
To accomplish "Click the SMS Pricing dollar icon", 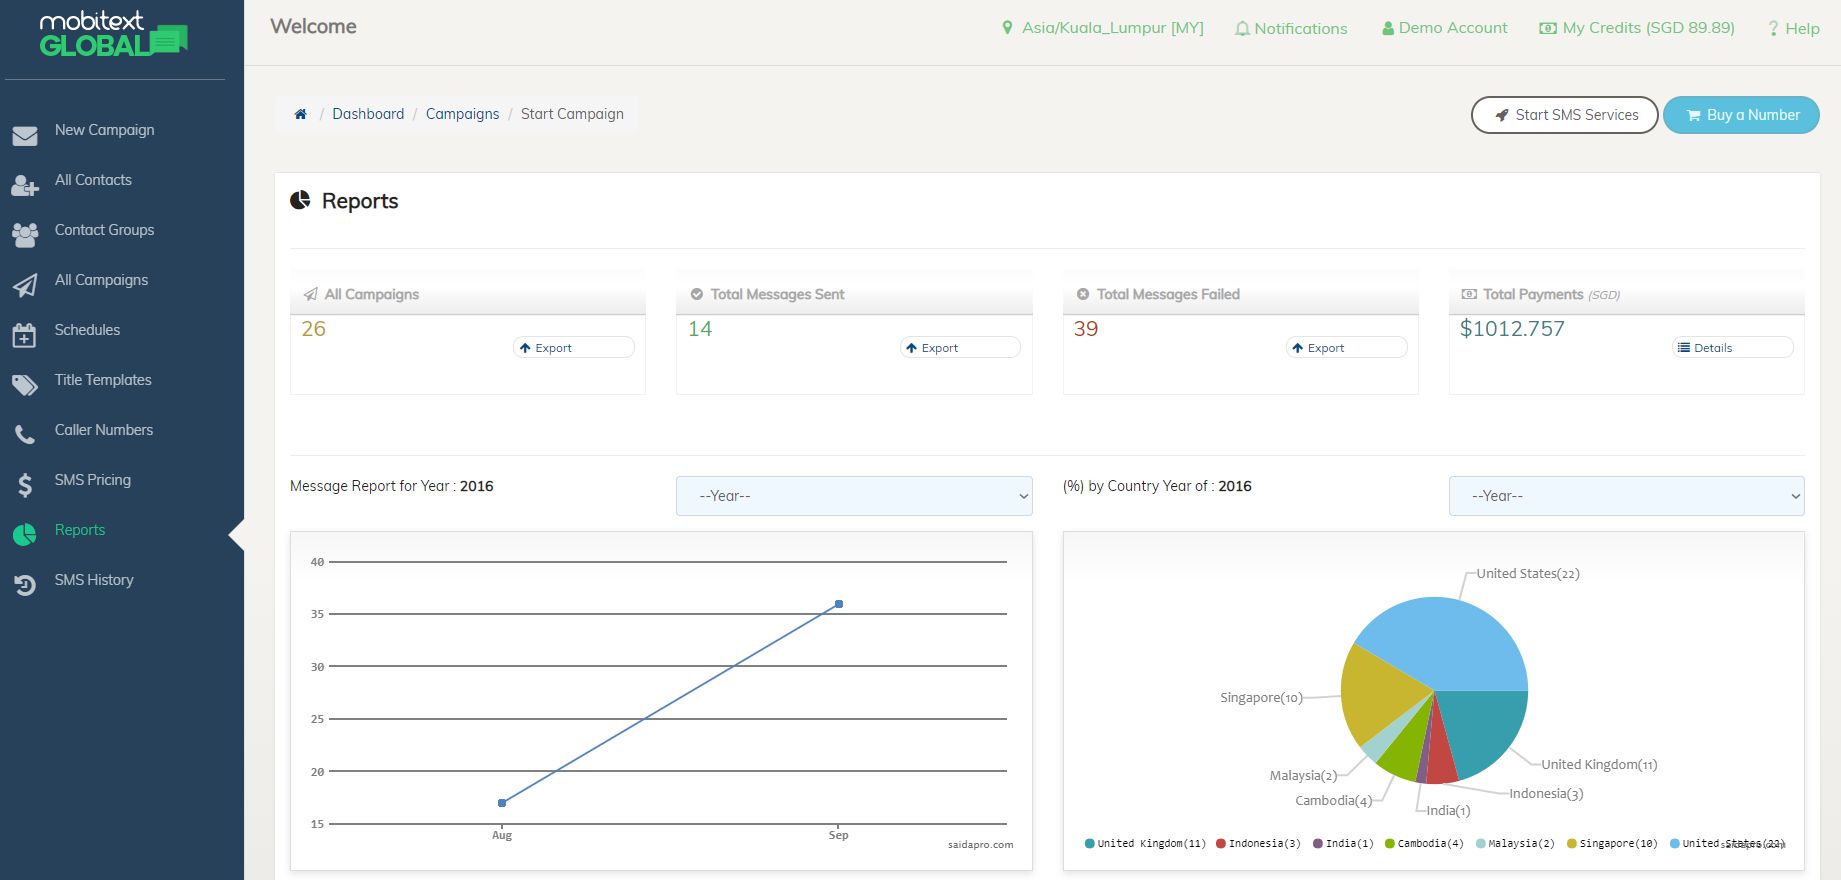I will click(x=25, y=486).
